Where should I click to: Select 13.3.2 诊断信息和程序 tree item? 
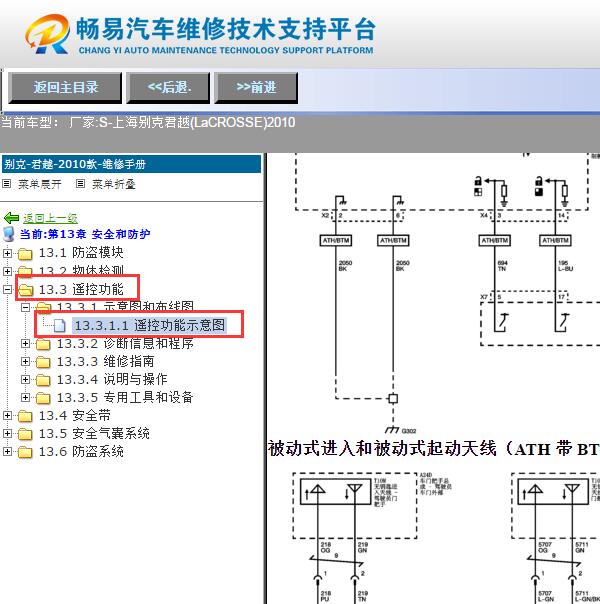[125, 343]
